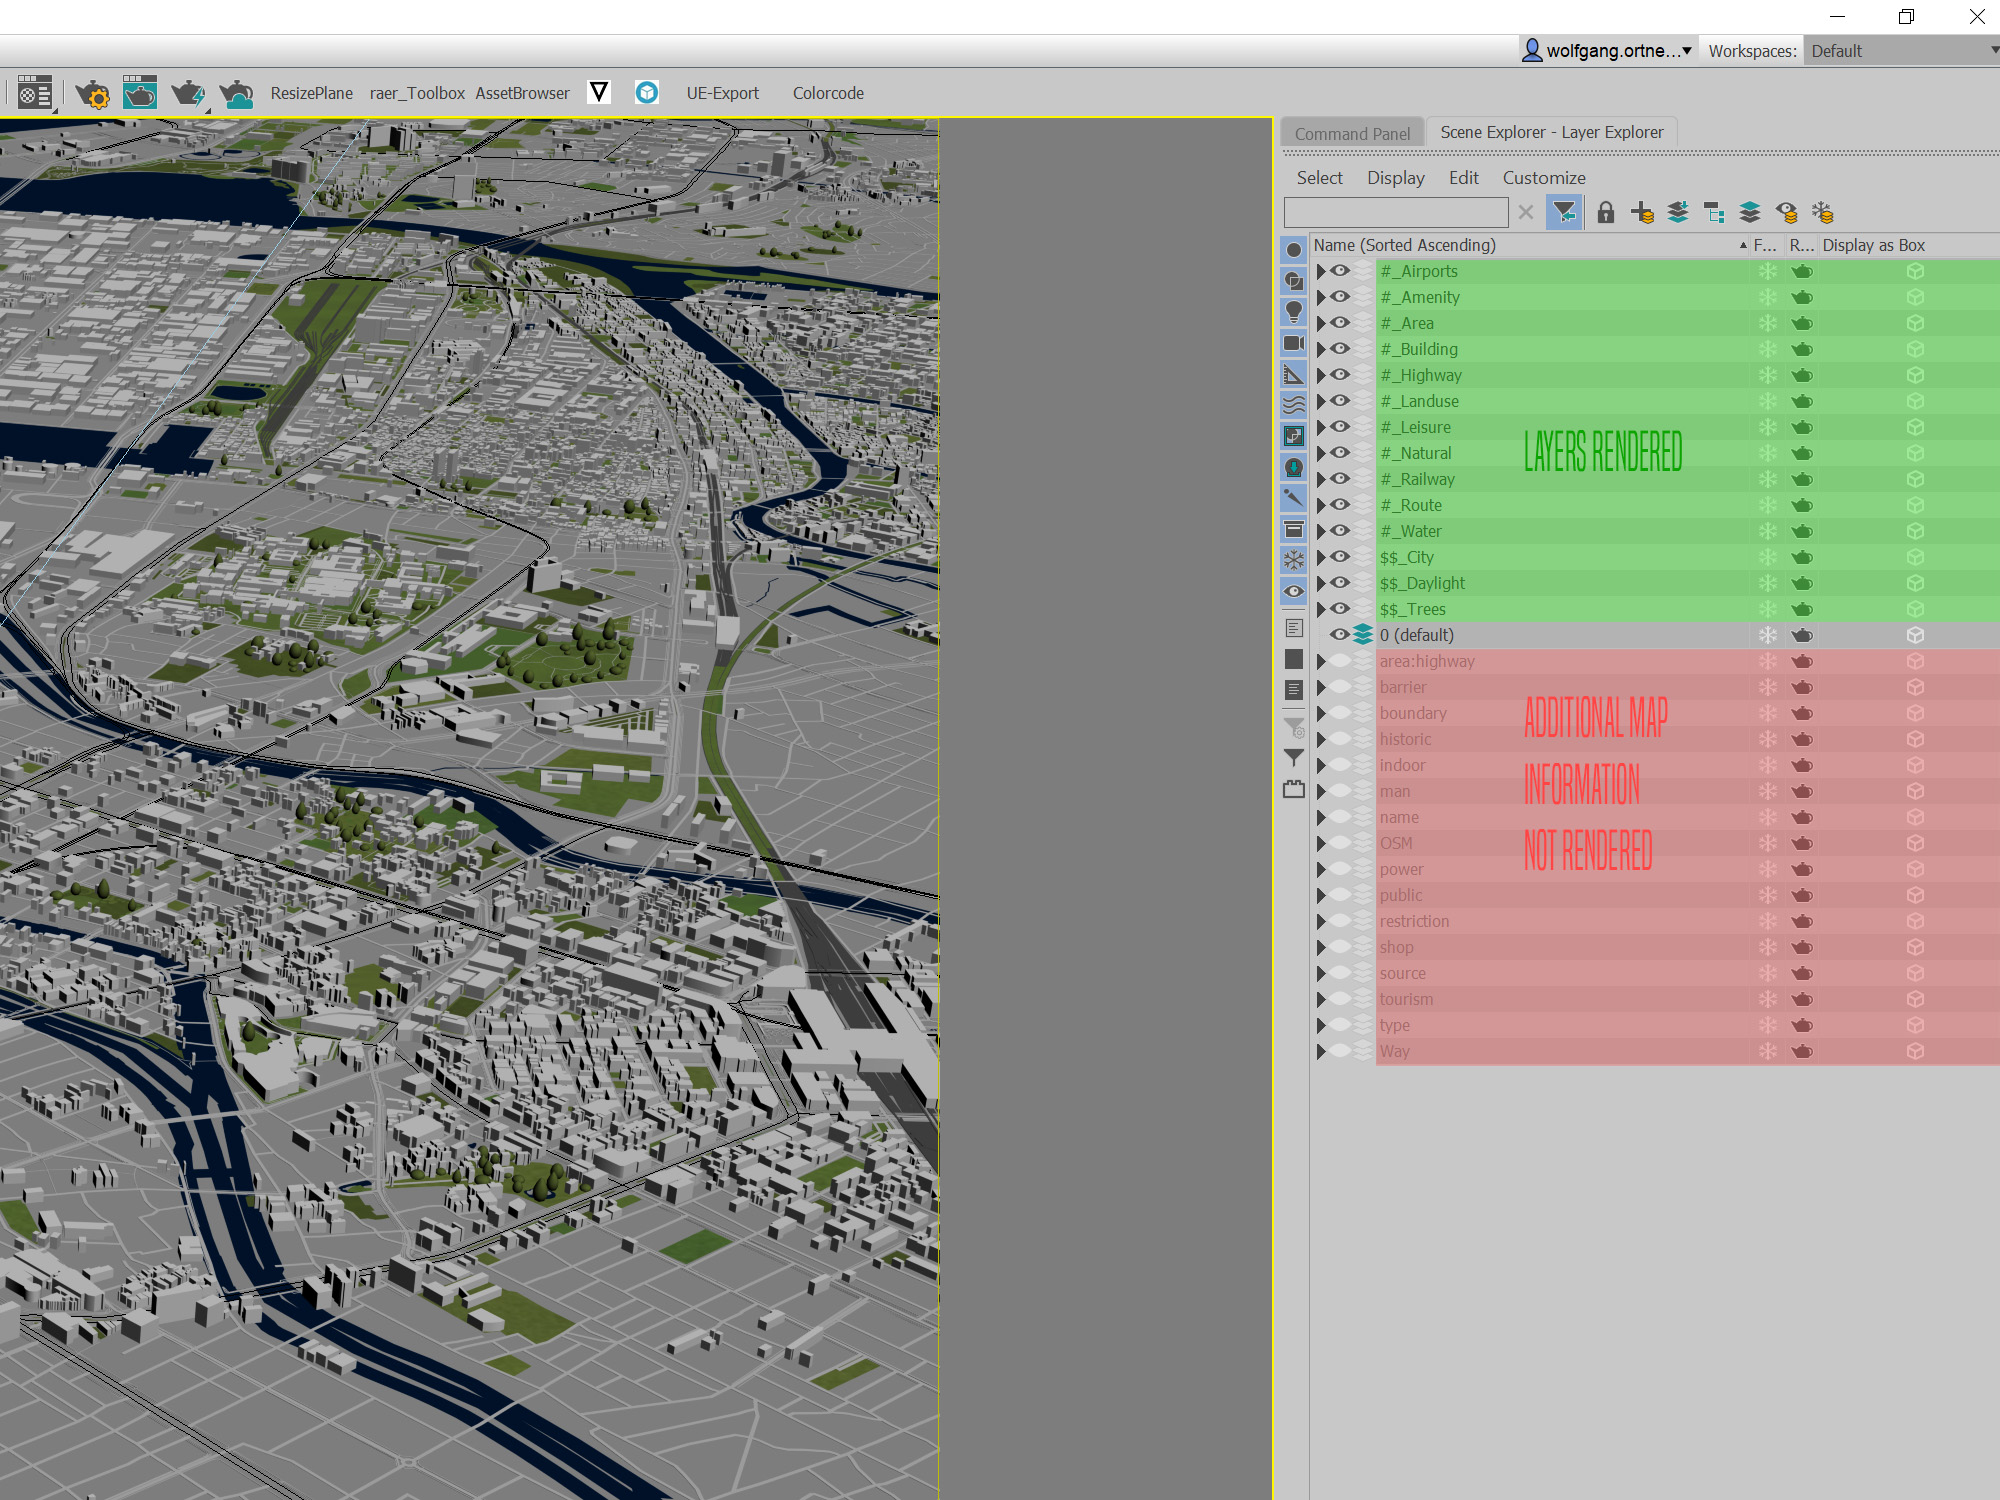Toggle Display Space Warps wave filter

click(x=1294, y=405)
